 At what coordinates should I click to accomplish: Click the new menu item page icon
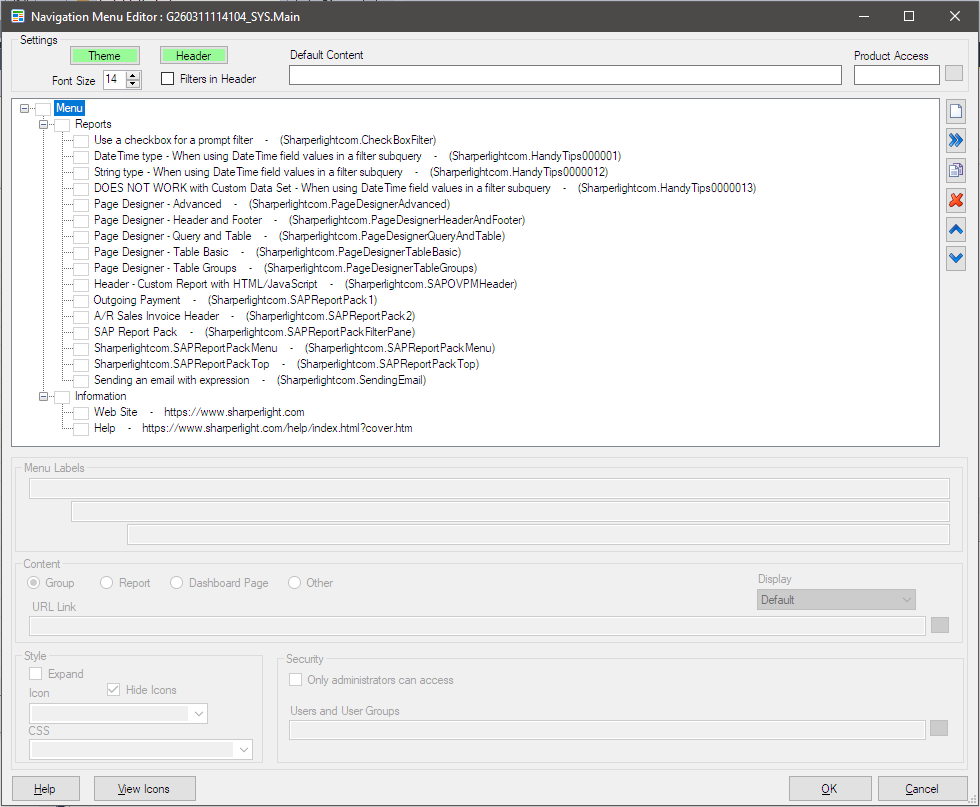click(x=956, y=112)
